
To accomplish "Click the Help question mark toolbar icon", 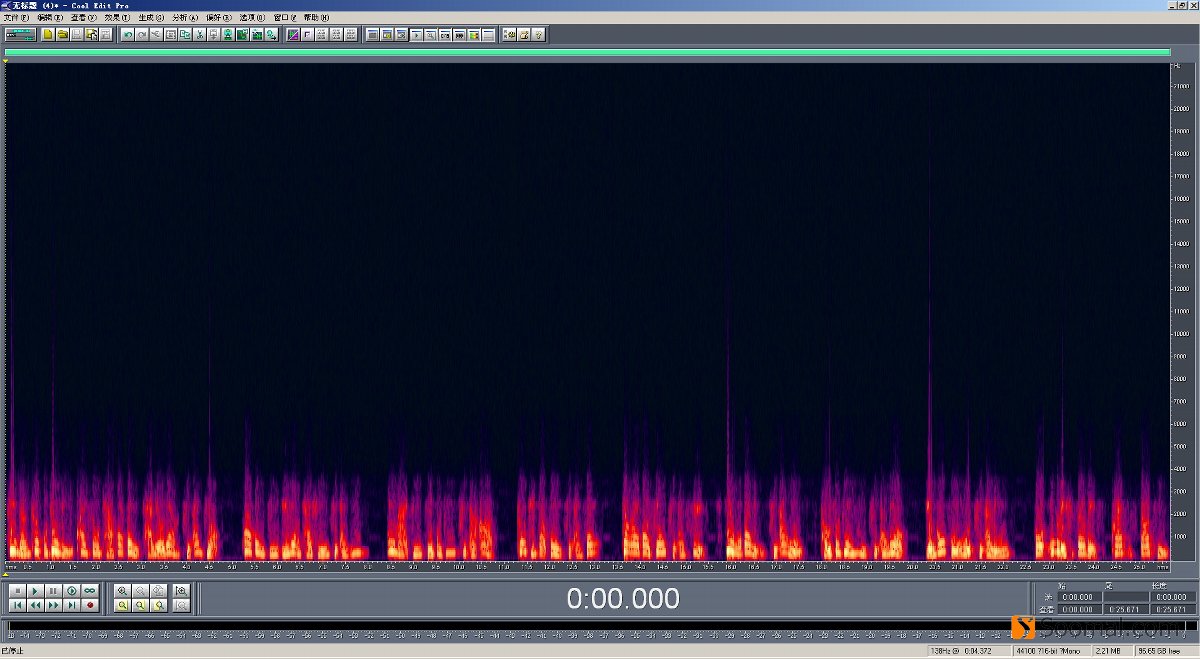I will 538,35.
